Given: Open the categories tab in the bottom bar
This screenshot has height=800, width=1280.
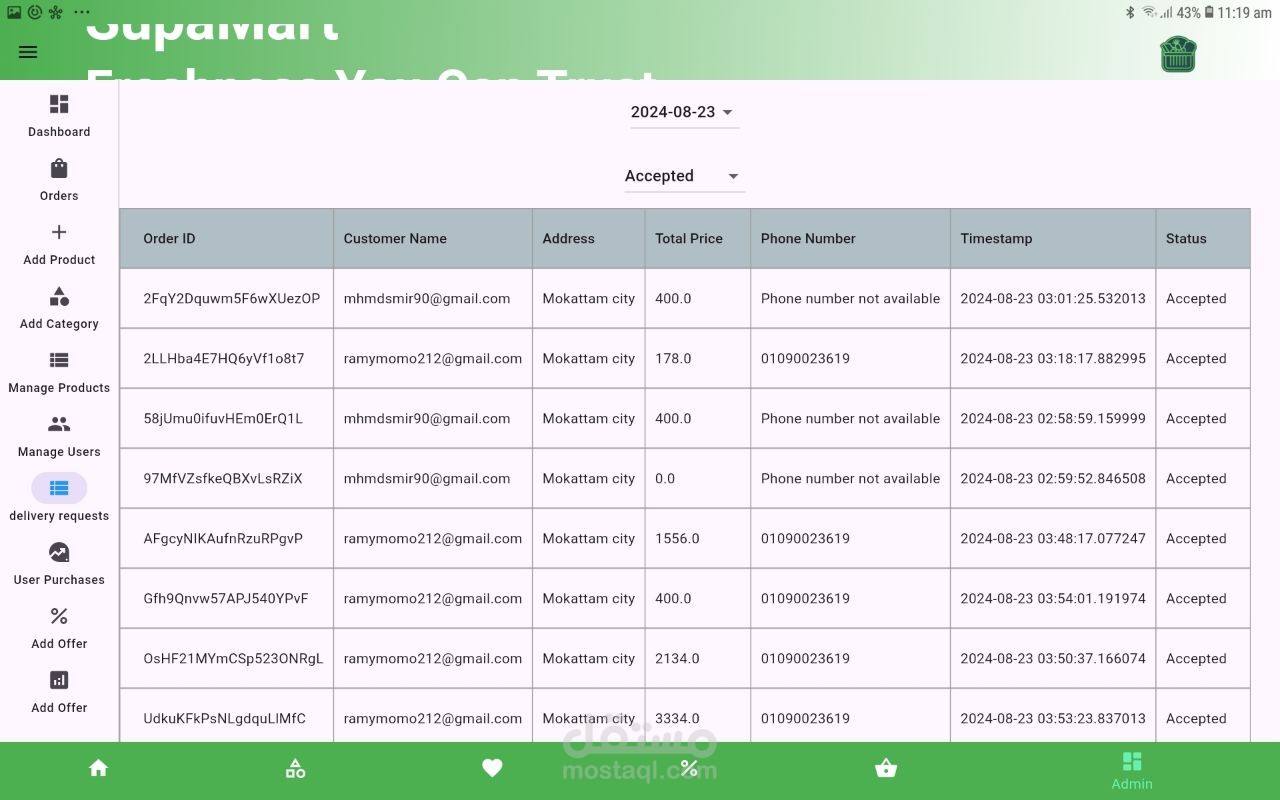Looking at the screenshot, I should click(295, 768).
